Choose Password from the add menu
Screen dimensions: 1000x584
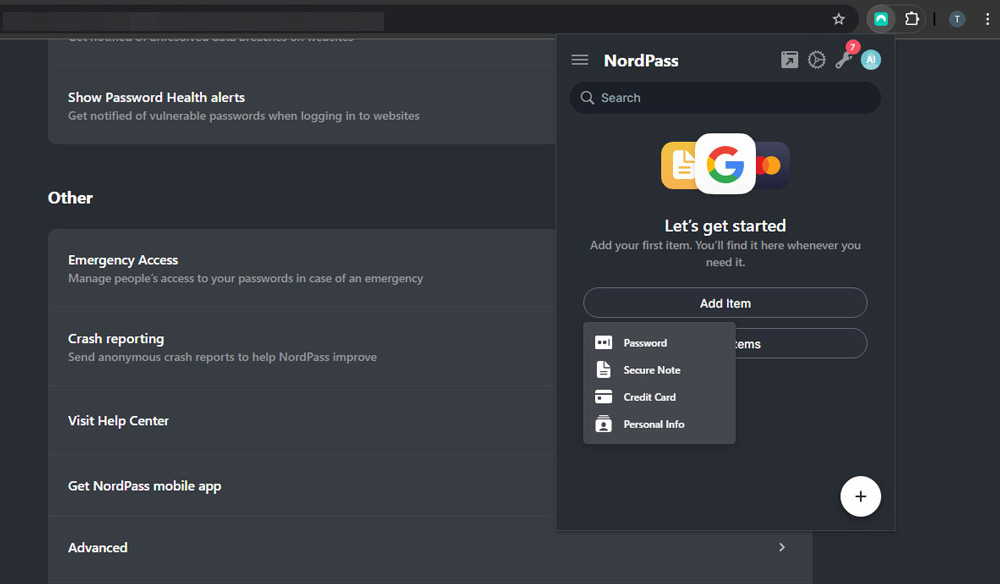(659, 343)
